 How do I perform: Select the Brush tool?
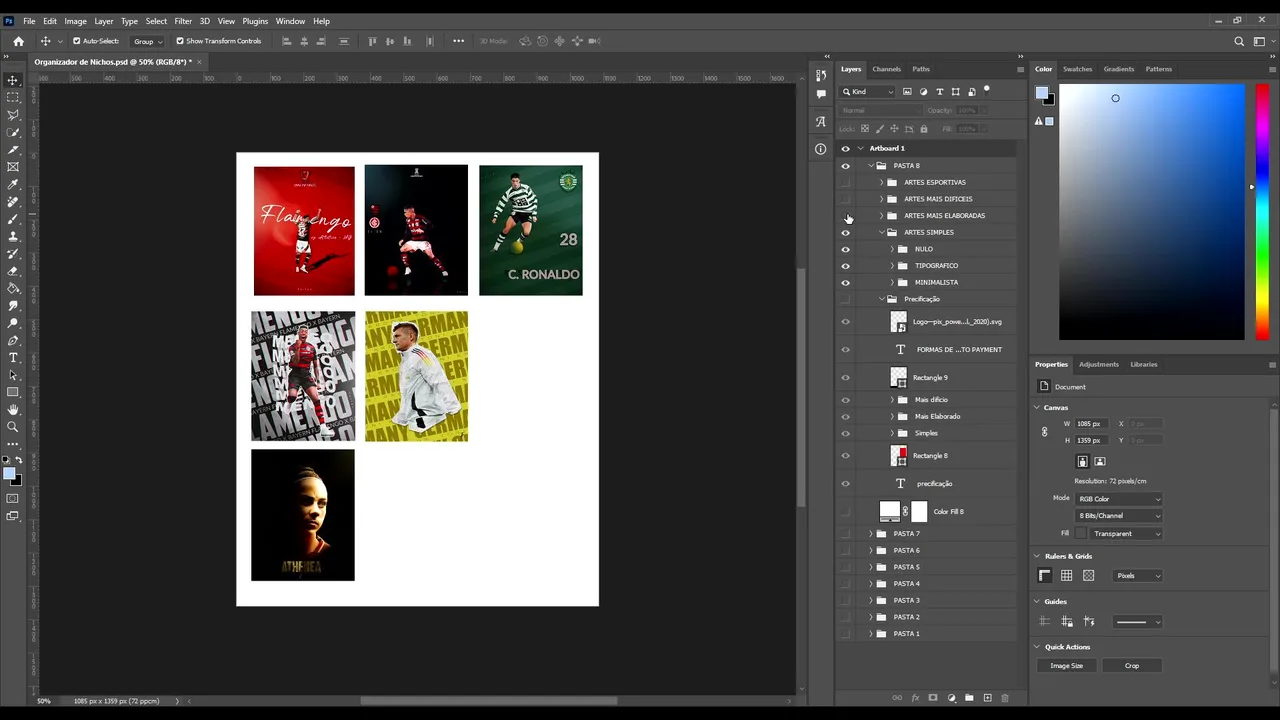point(13,219)
